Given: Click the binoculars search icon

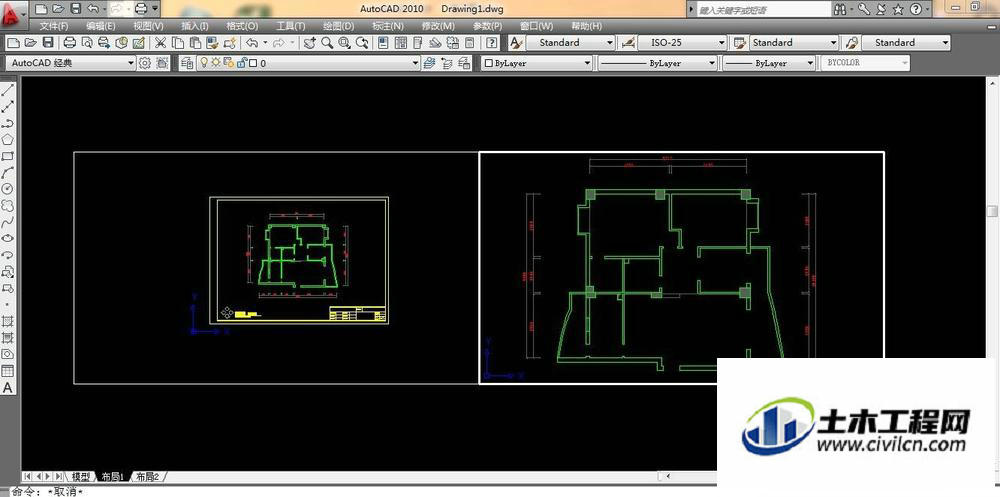Looking at the screenshot, I should click(x=841, y=9).
